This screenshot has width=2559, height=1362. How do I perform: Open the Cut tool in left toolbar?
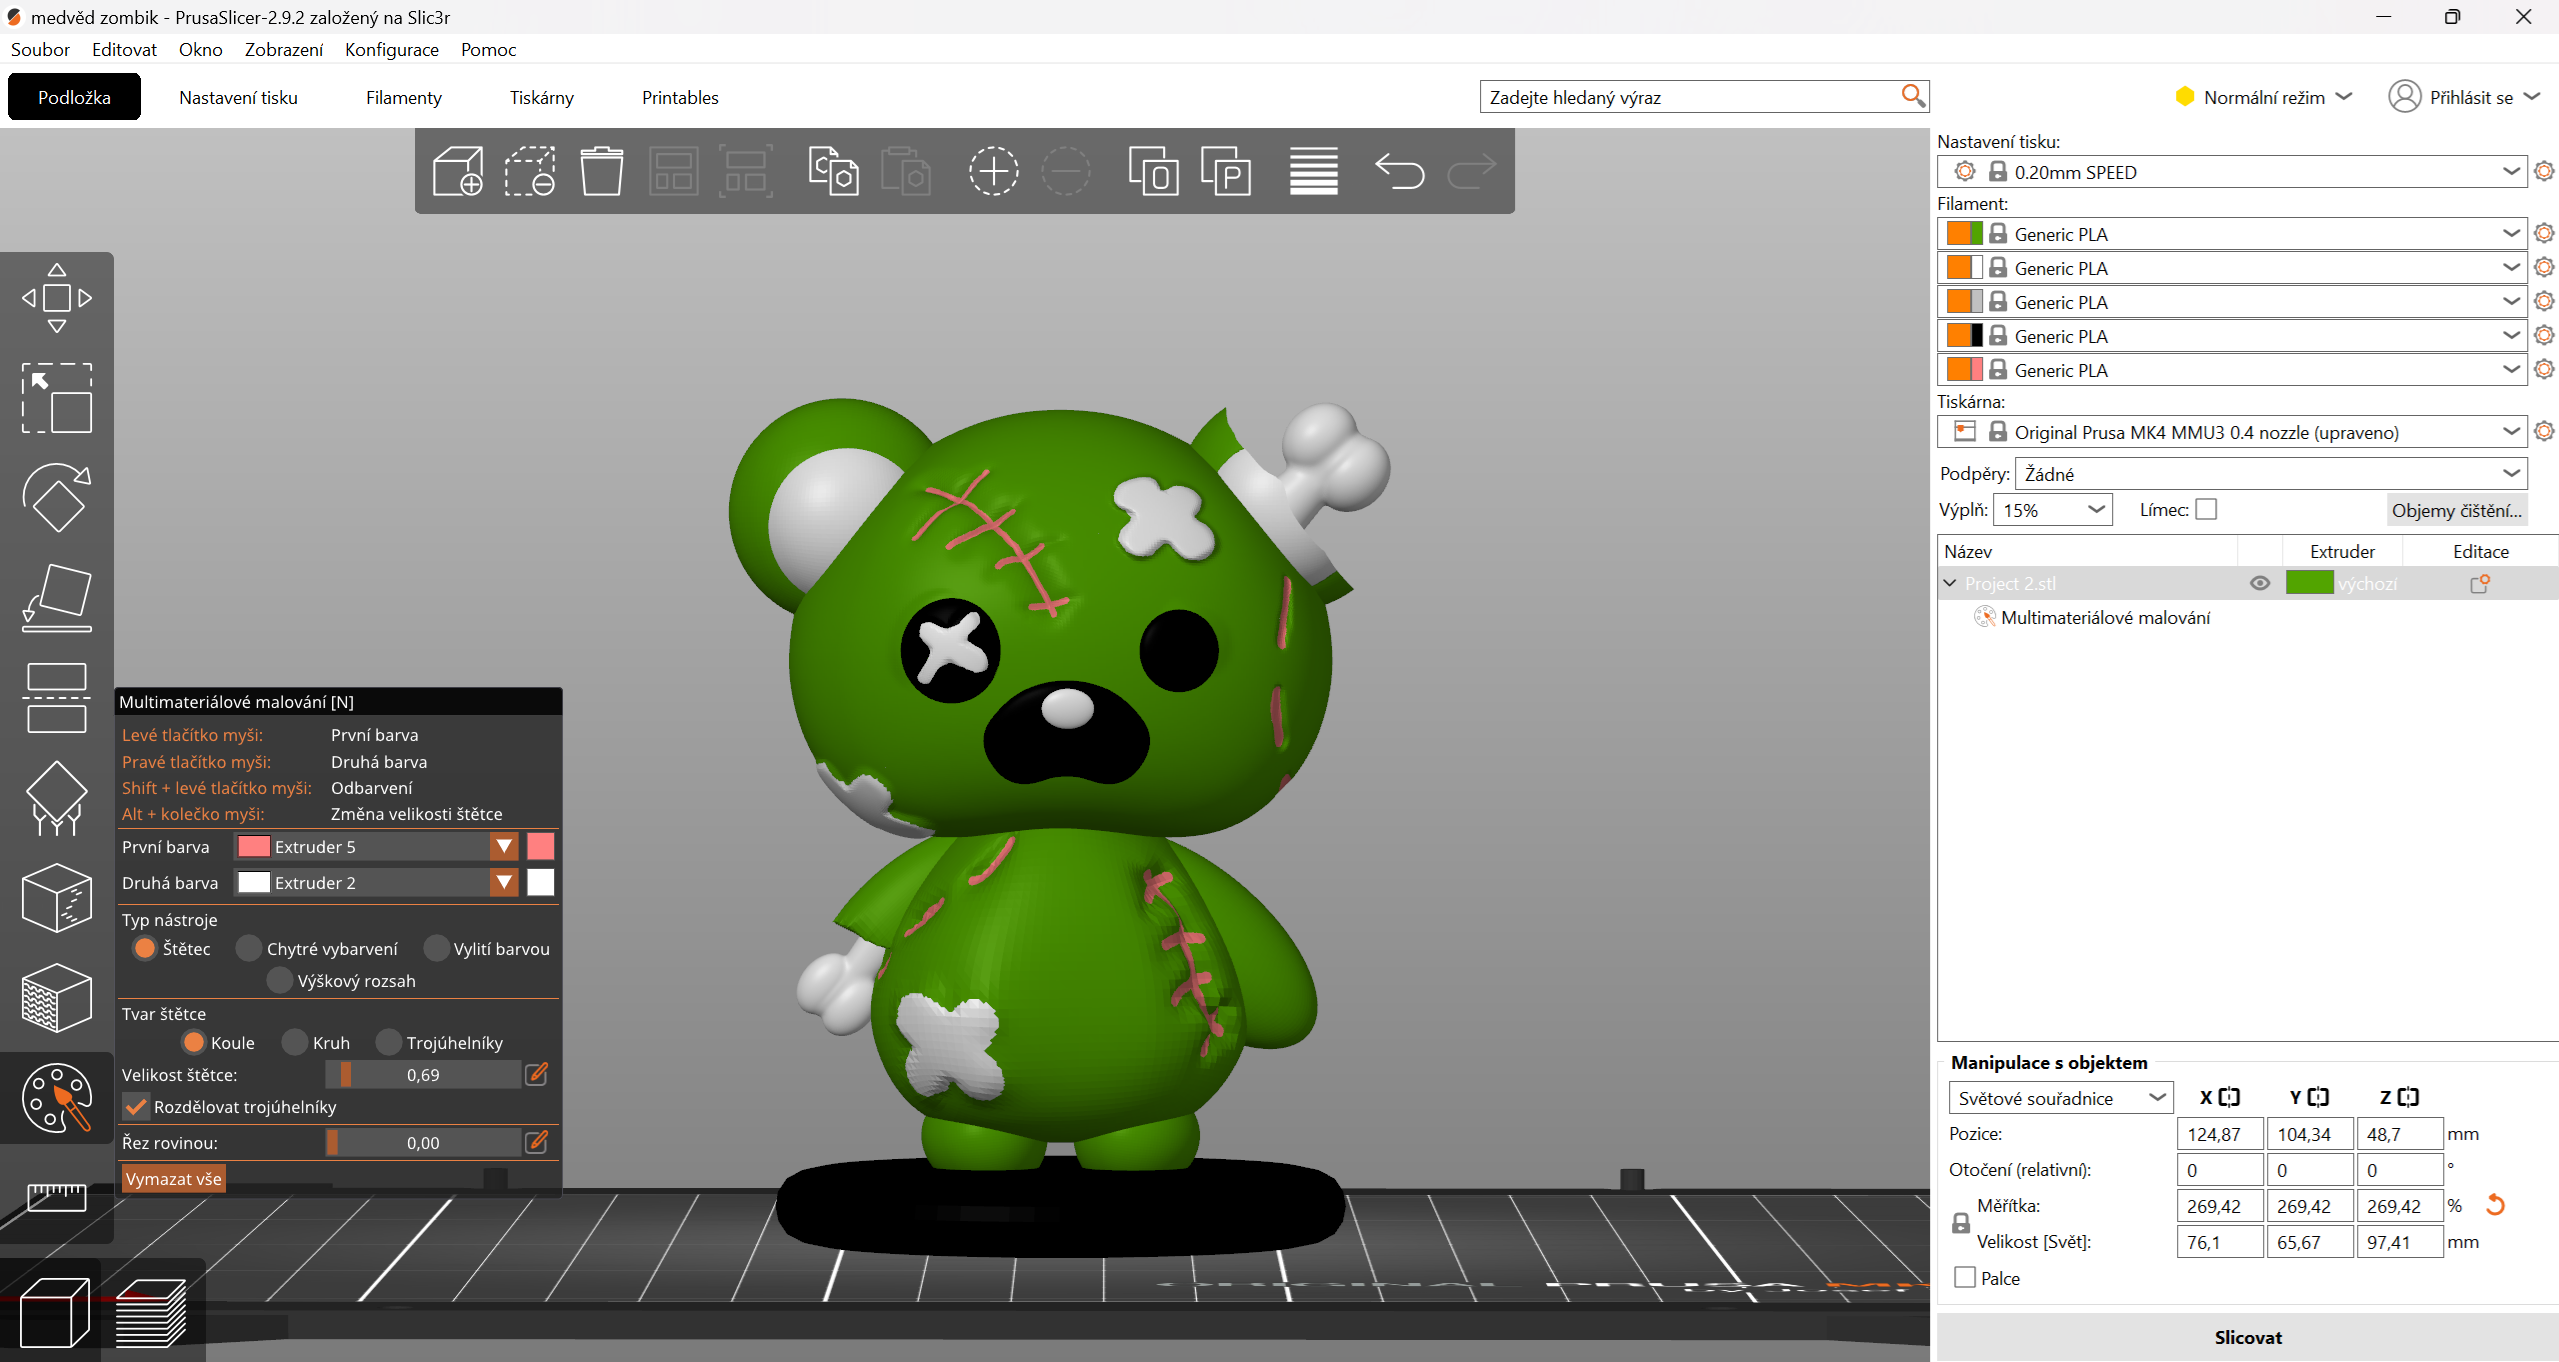point(57,697)
